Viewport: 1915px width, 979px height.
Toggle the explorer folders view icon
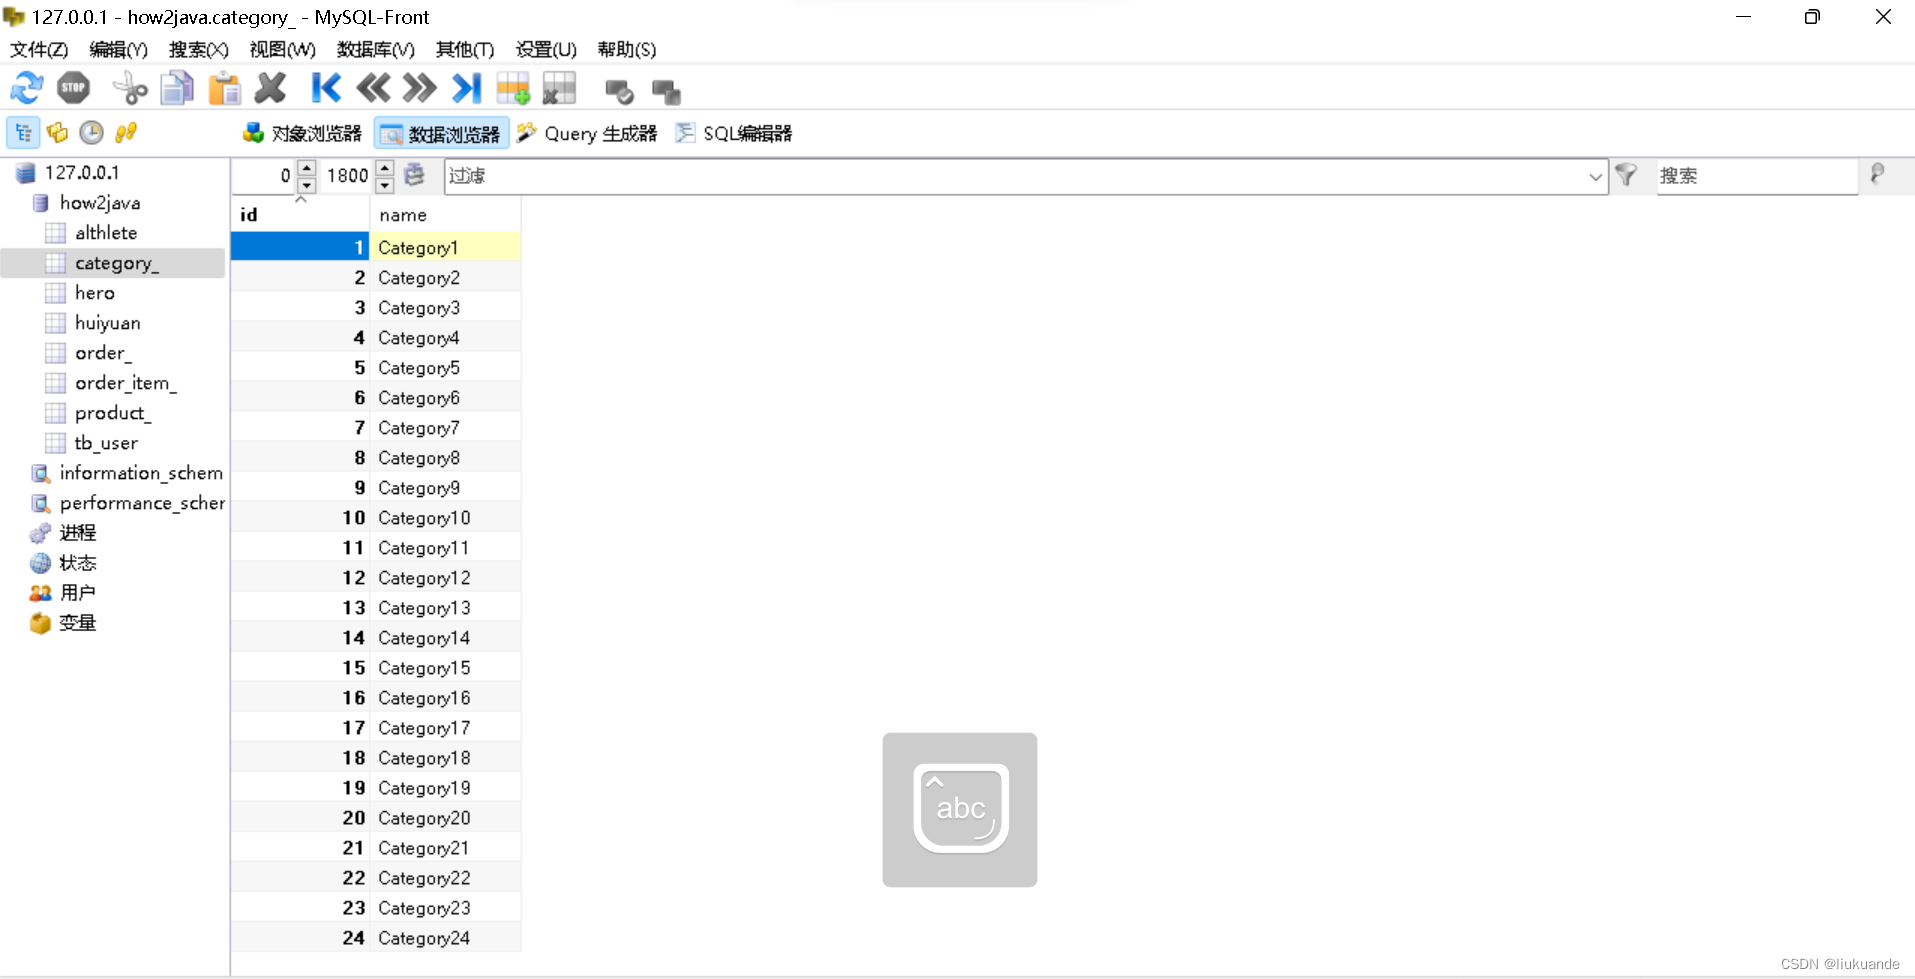(58, 132)
